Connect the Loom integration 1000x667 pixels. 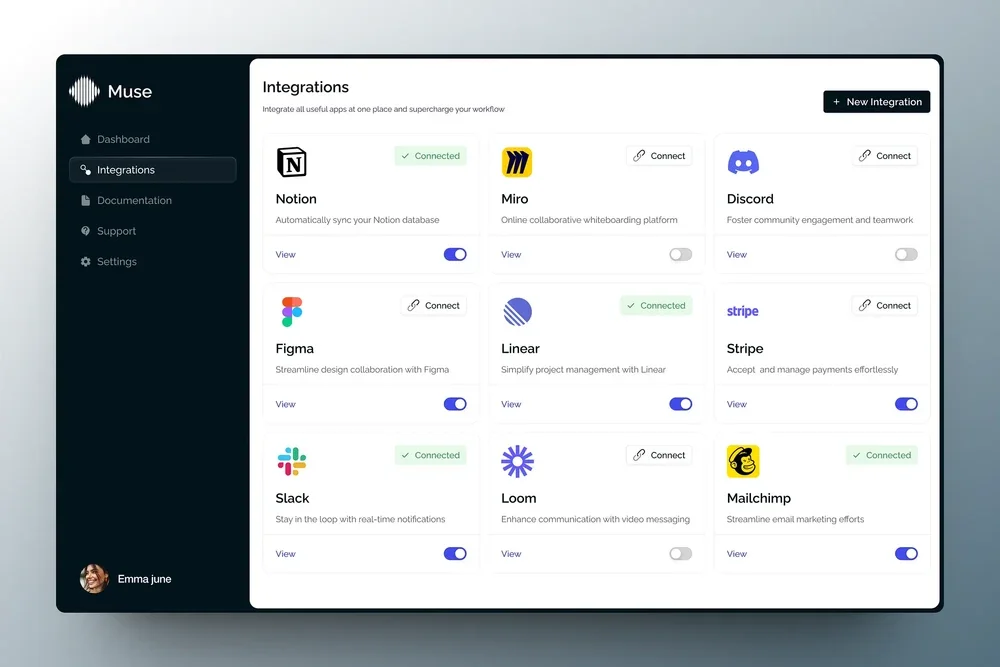[659, 455]
